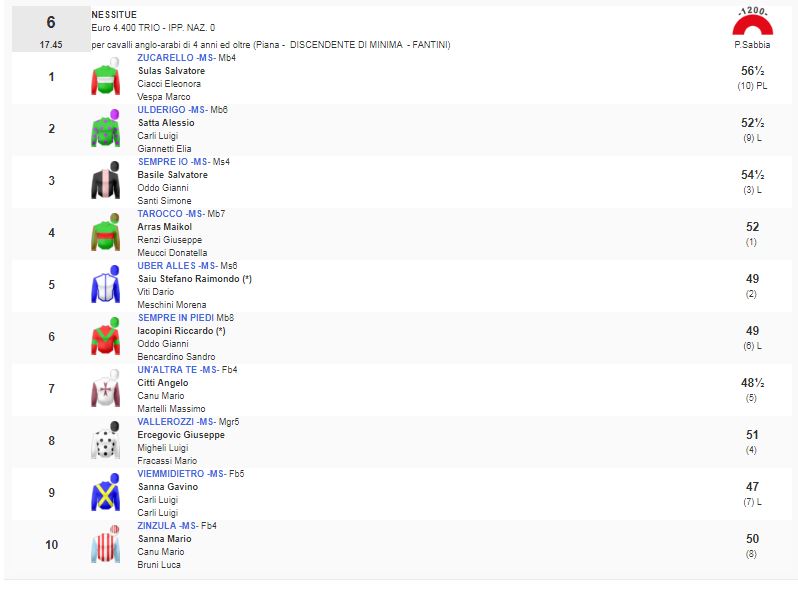Click Zucarello's green and red jockey silk
The image size is (798, 589).
click(105, 77)
